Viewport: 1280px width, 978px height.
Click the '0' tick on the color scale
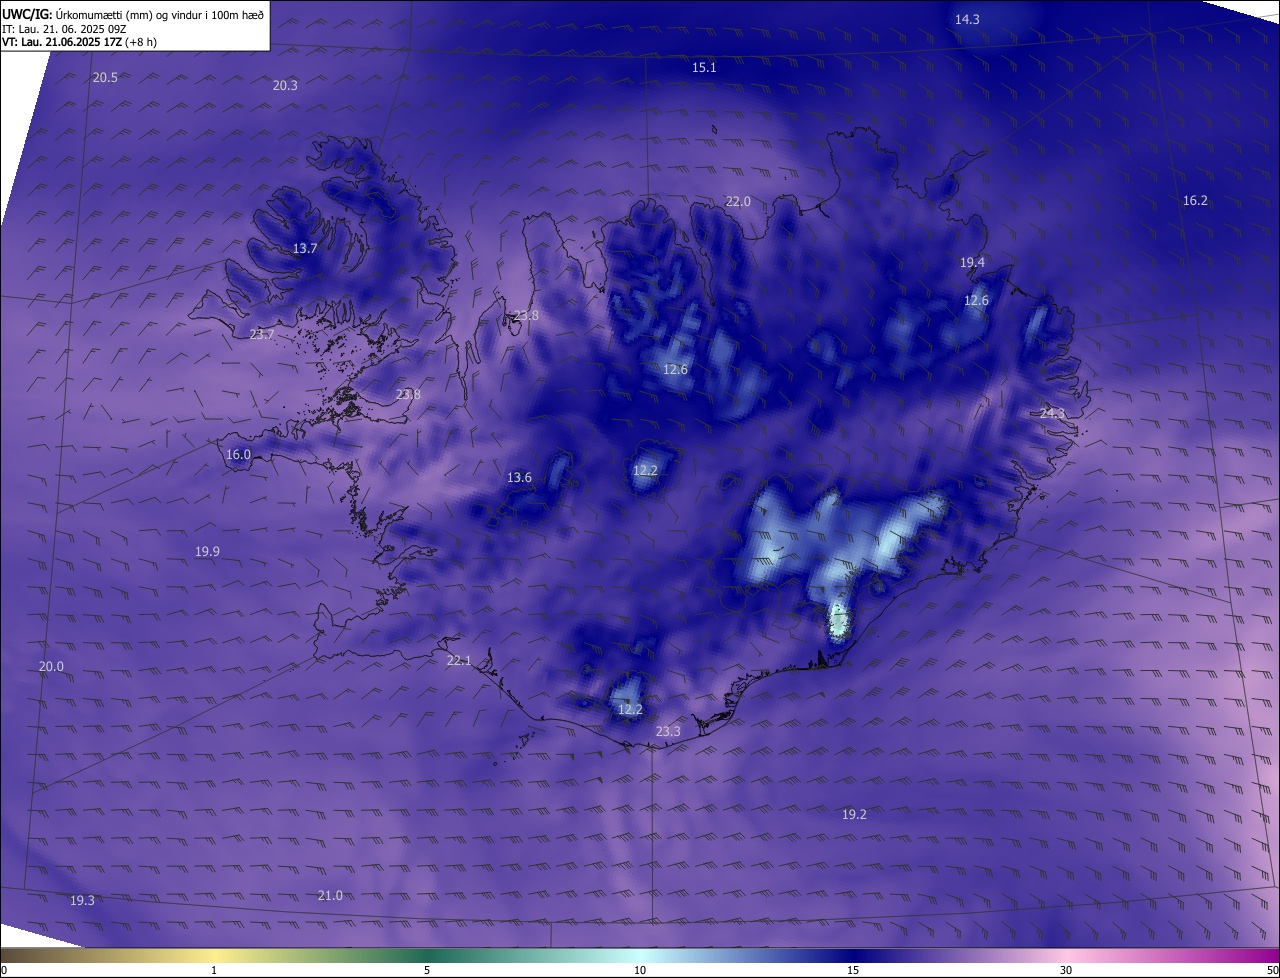pyautogui.click(x=4, y=970)
